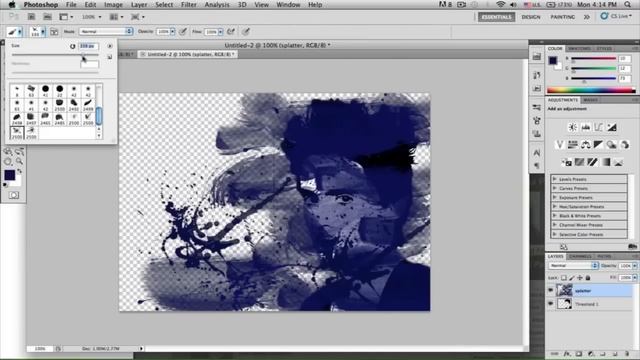
Task: Switch to the Essentials workspace
Action: coord(496,17)
